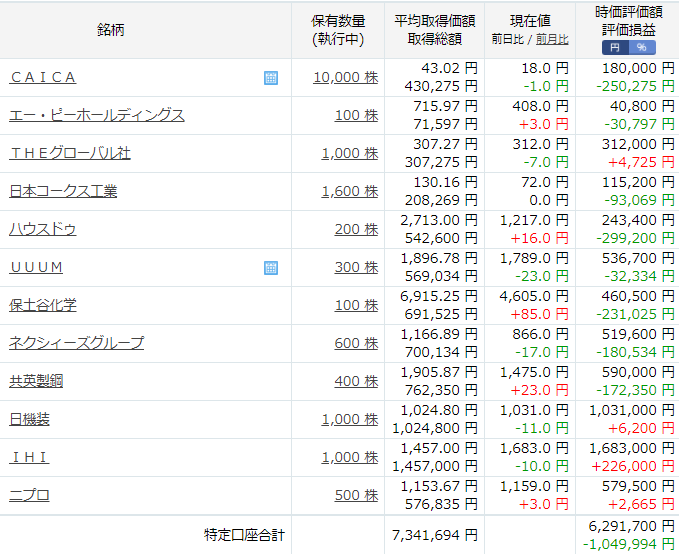Screen dimensions: 679x554
Task: Switch valuation display to yen (円)
Action: click(615, 48)
